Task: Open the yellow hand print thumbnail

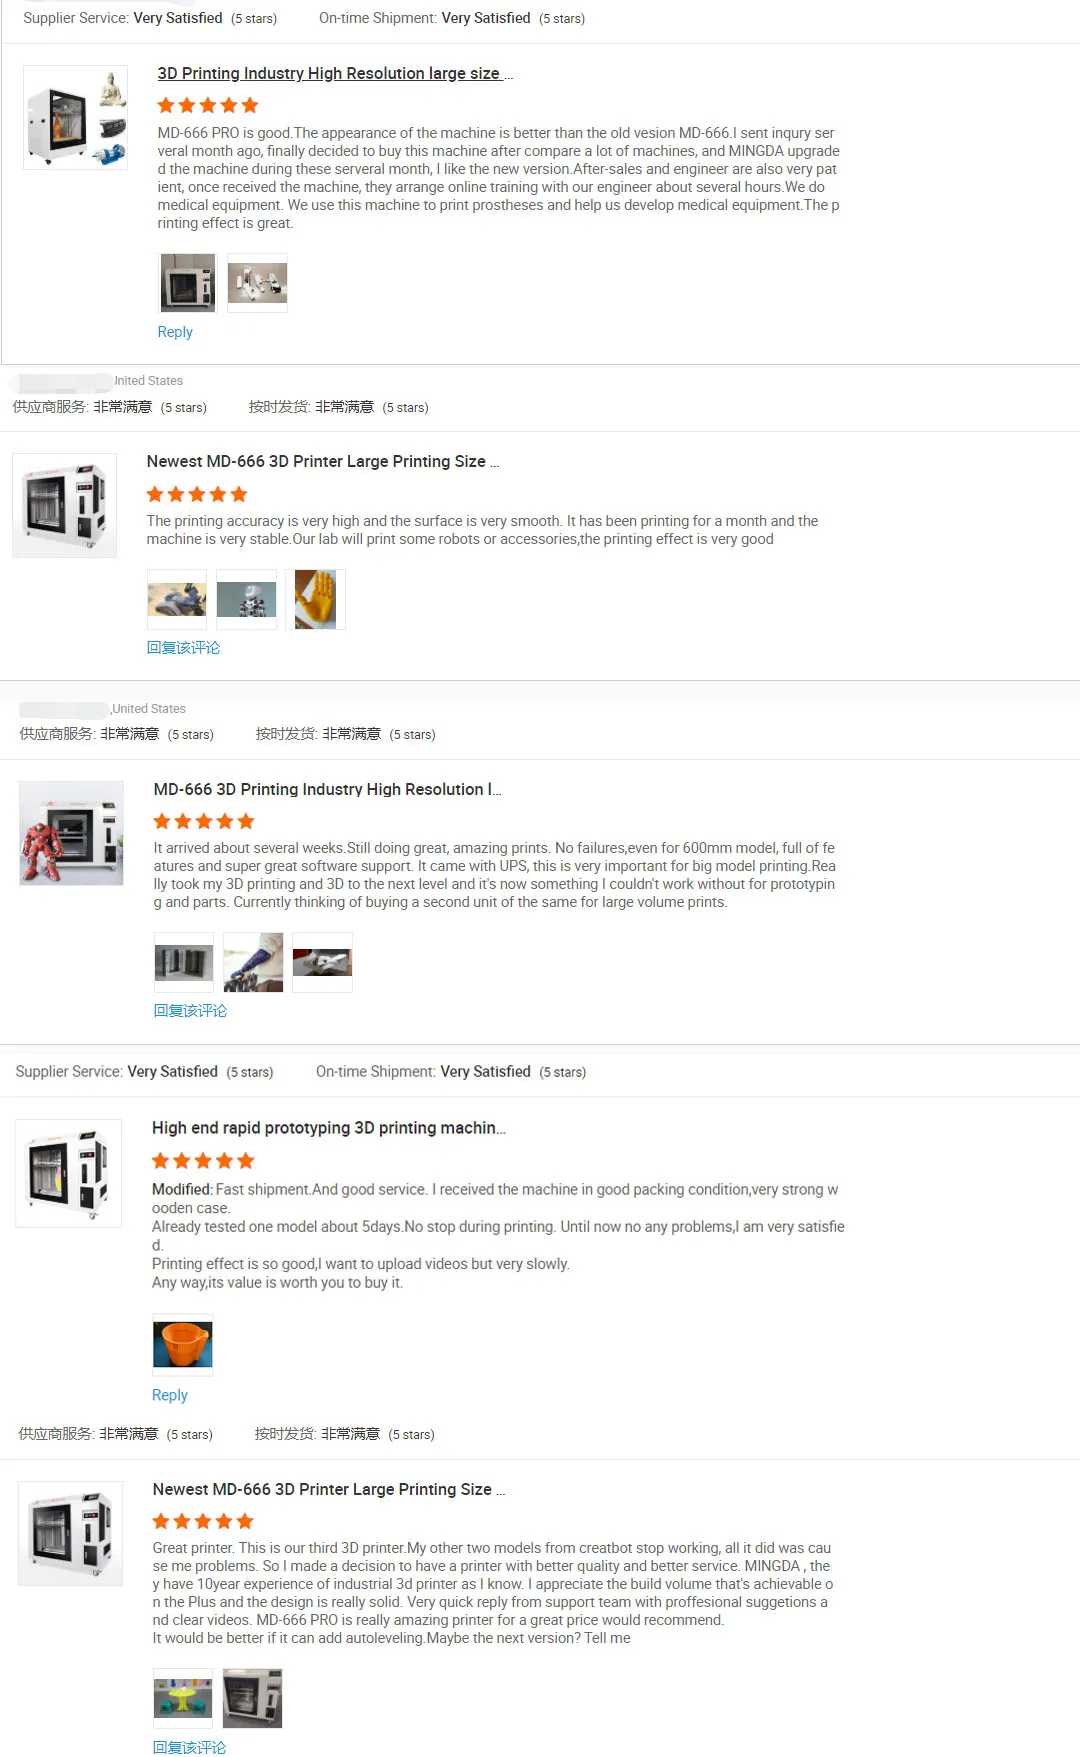Action: click(x=315, y=600)
